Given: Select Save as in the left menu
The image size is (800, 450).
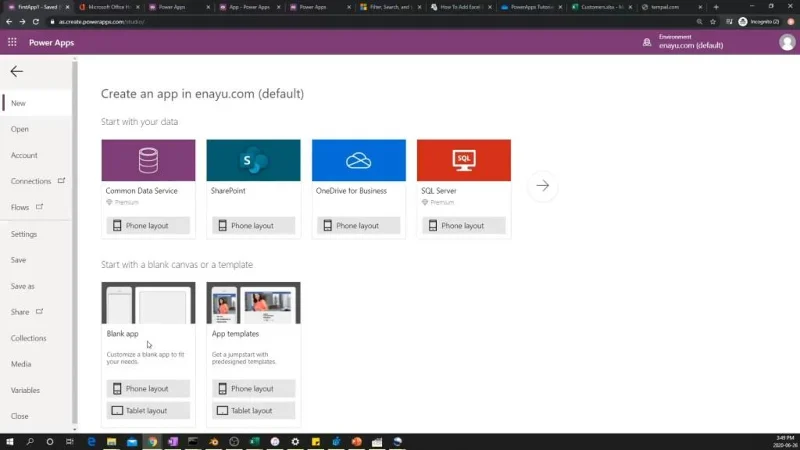Looking at the screenshot, I should click(x=36, y=286).
